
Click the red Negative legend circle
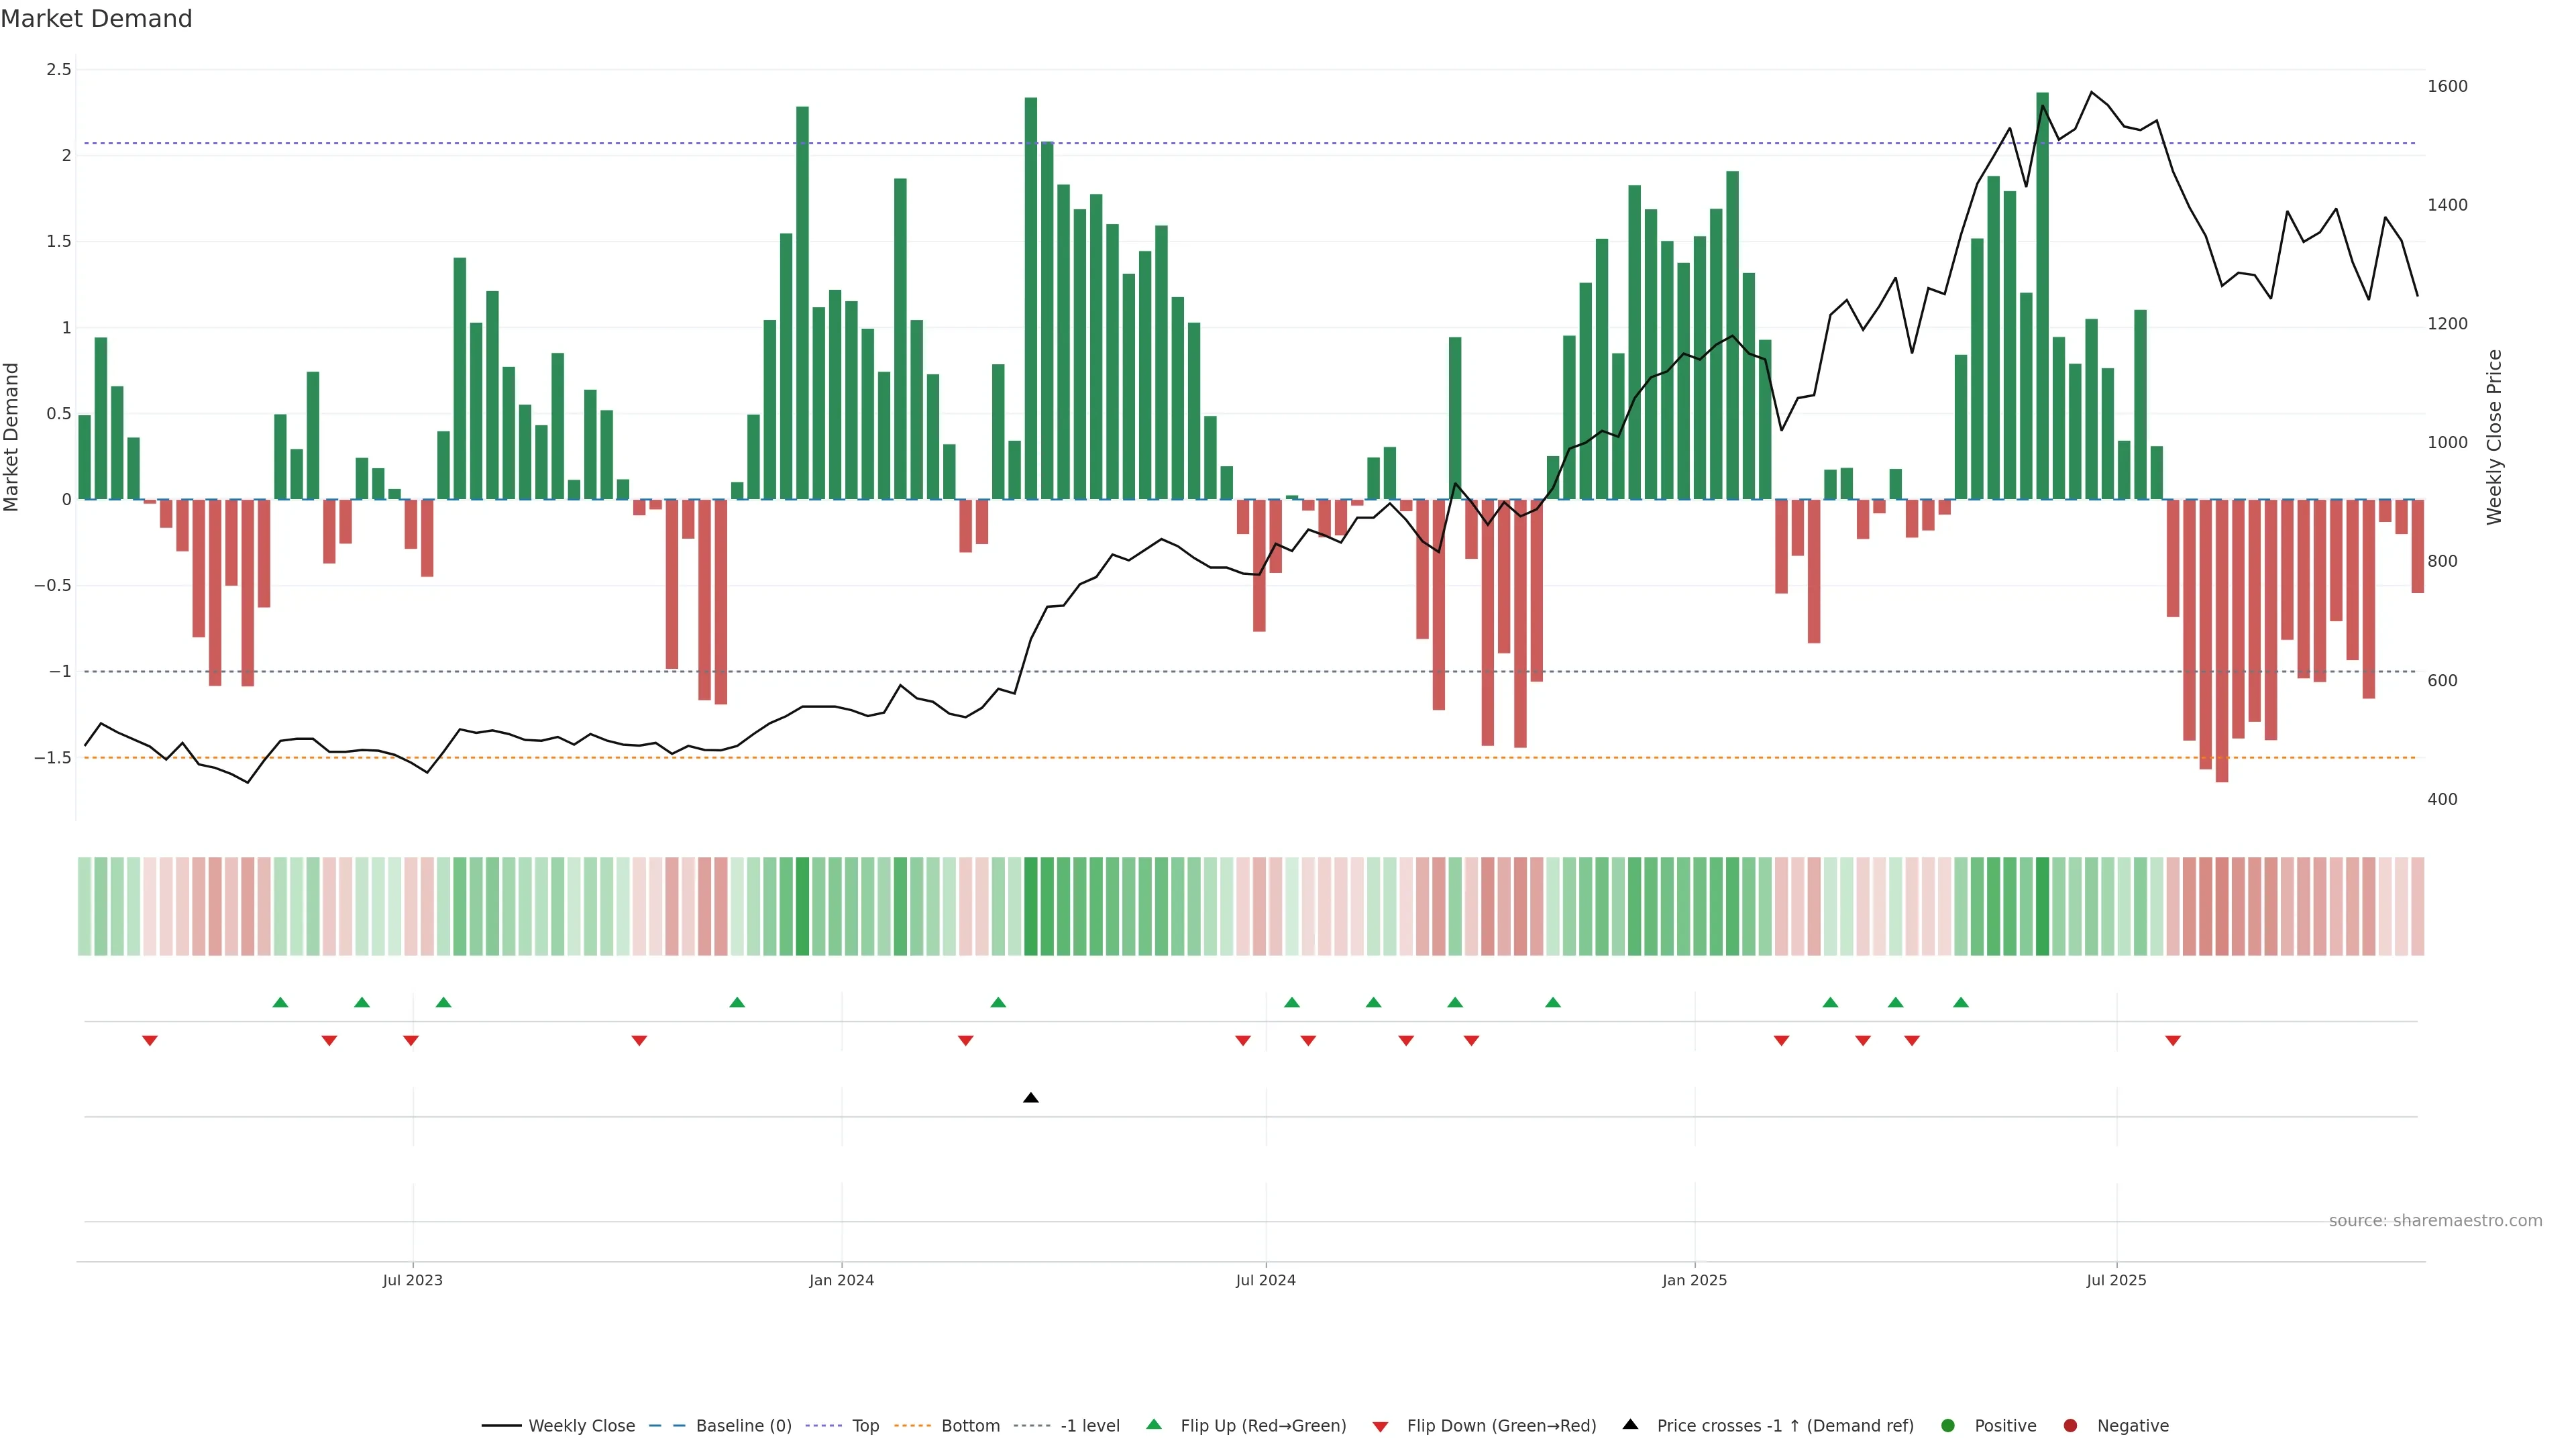pos(2070,1425)
